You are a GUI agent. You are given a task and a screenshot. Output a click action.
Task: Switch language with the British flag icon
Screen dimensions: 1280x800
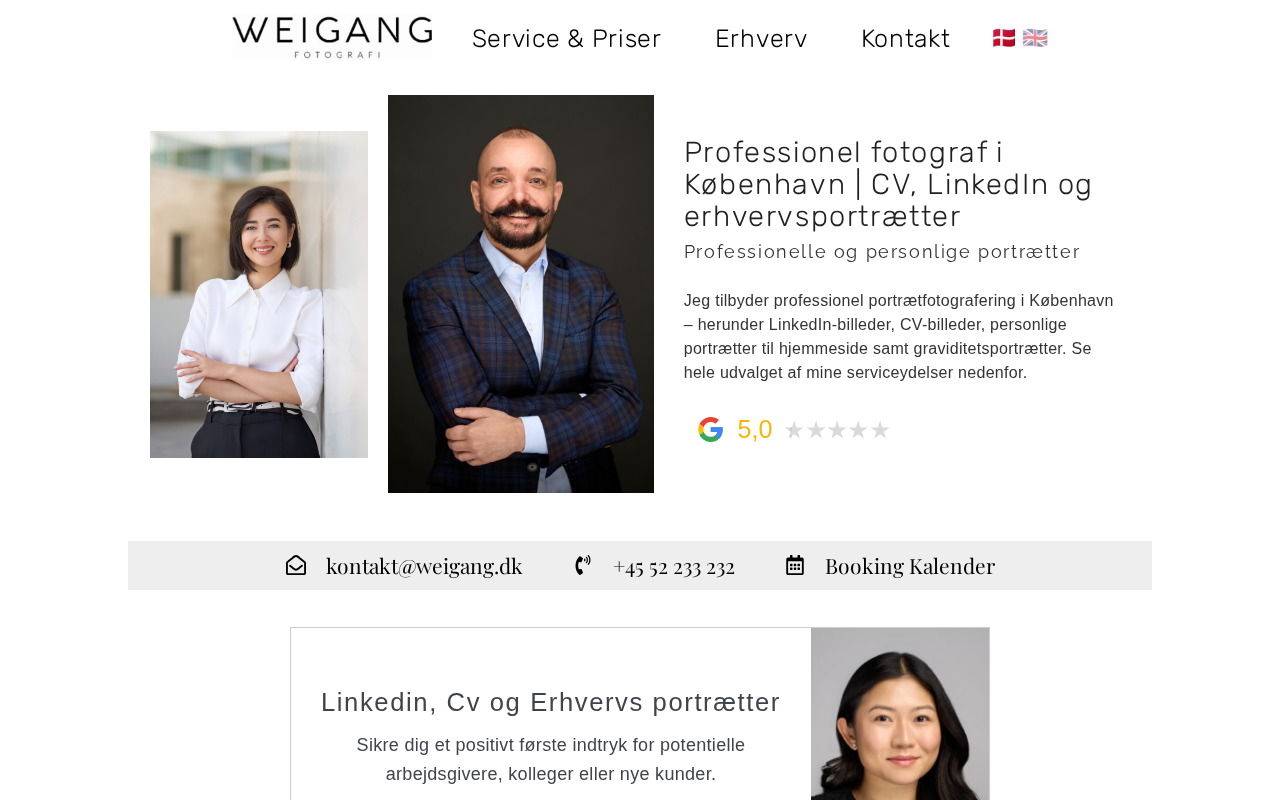point(1035,38)
